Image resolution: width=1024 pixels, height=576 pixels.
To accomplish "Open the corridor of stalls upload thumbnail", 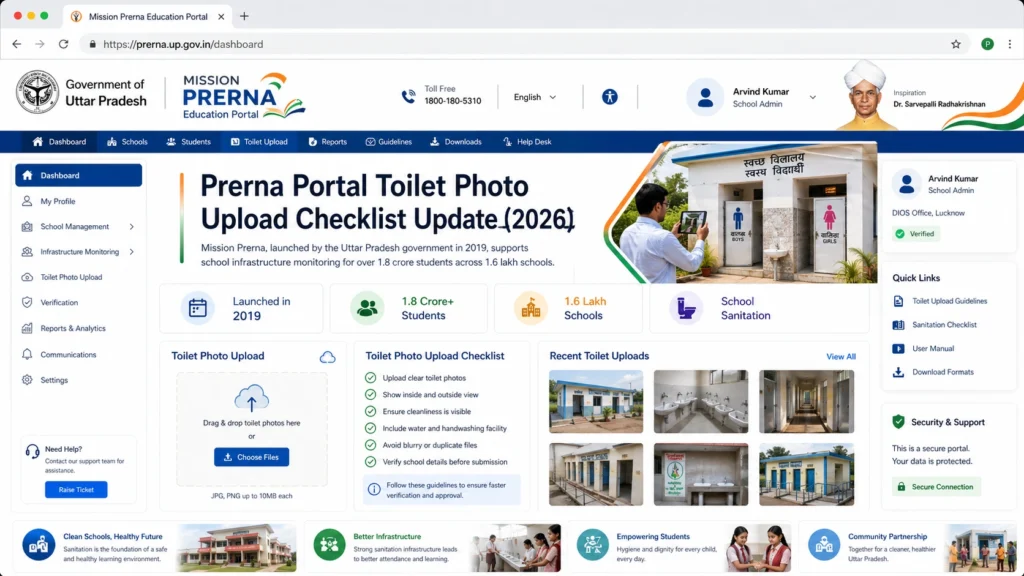I will click(807, 402).
